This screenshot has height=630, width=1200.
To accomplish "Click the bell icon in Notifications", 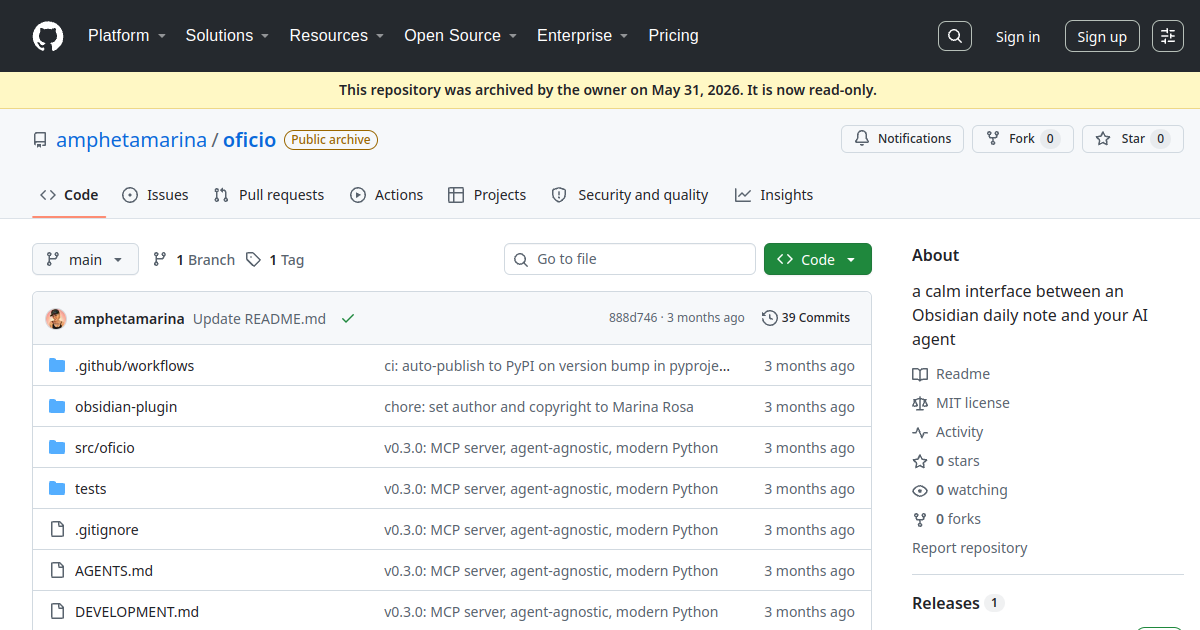I will click(x=862, y=139).
